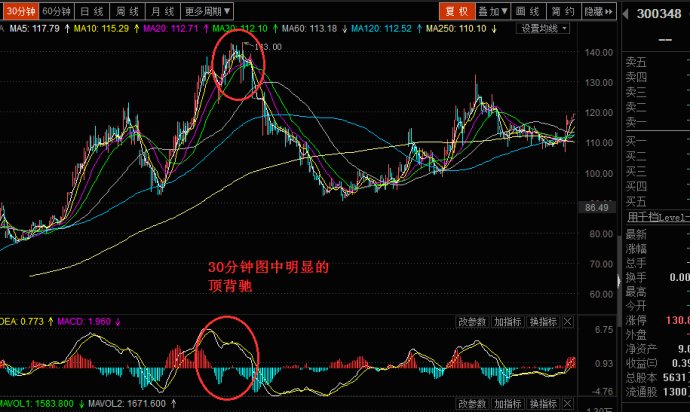
Task: Close the MACD indicator panel
Action: [568, 322]
